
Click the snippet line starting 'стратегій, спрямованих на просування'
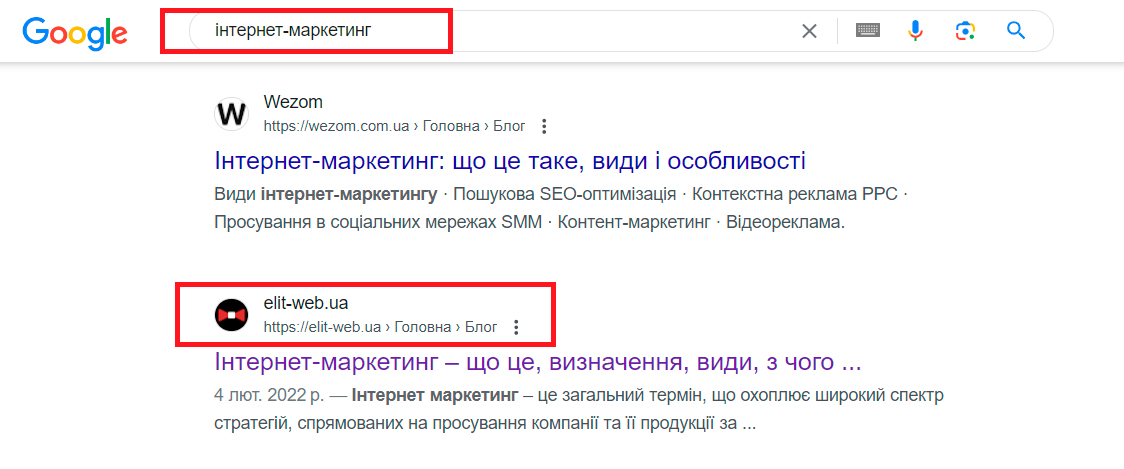click(x=485, y=423)
